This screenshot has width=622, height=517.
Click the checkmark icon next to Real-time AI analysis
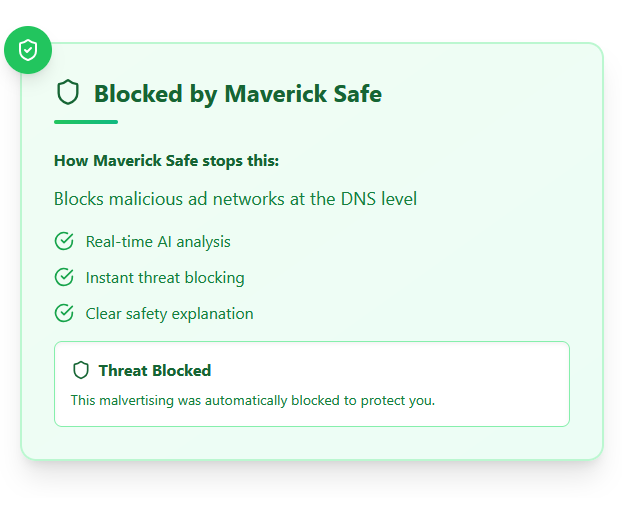[64, 241]
